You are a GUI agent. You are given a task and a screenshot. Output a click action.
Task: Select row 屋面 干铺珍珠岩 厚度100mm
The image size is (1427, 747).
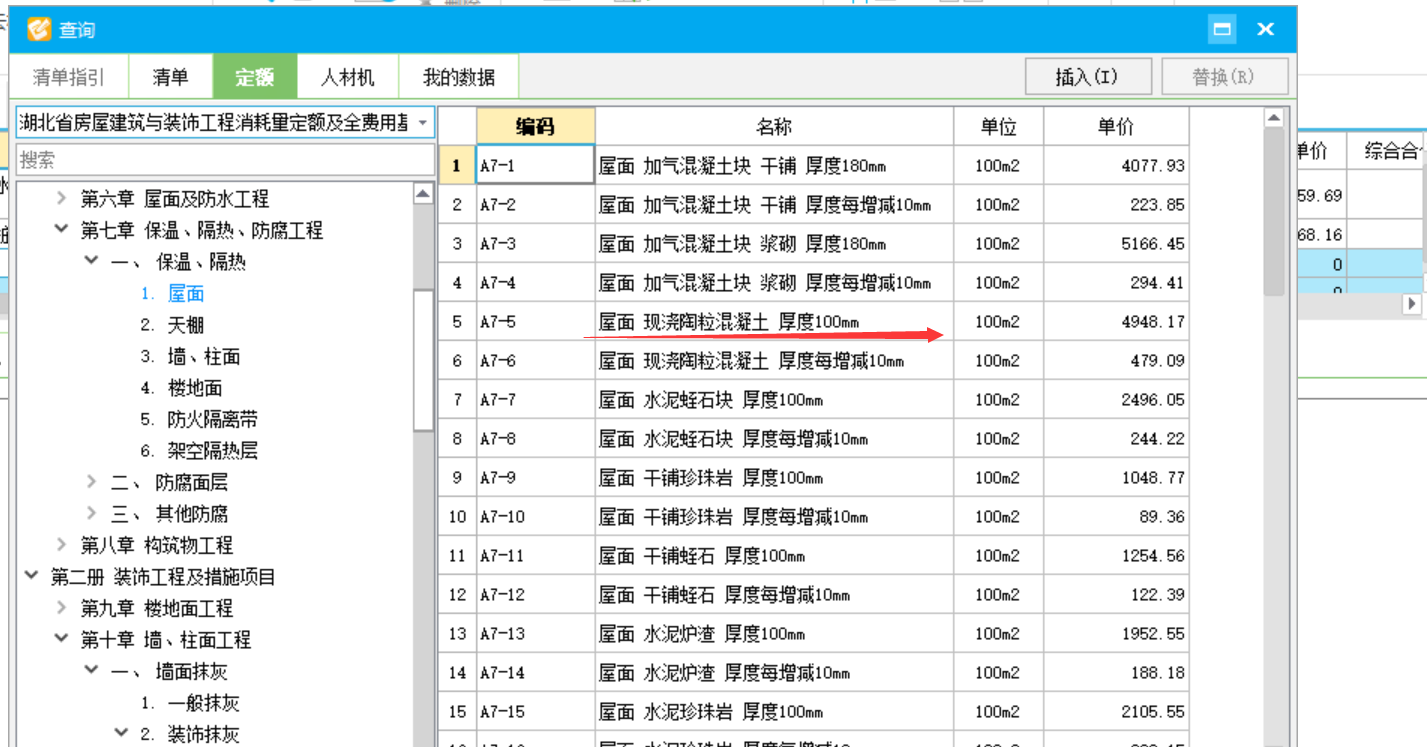click(774, 478)
